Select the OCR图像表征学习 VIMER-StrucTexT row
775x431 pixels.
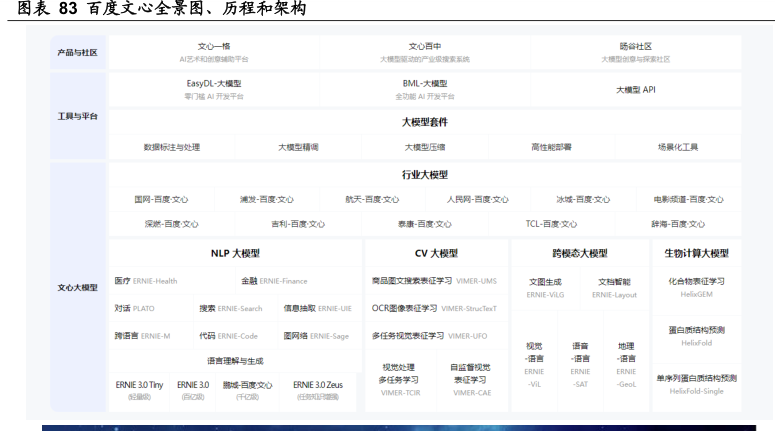436,308
